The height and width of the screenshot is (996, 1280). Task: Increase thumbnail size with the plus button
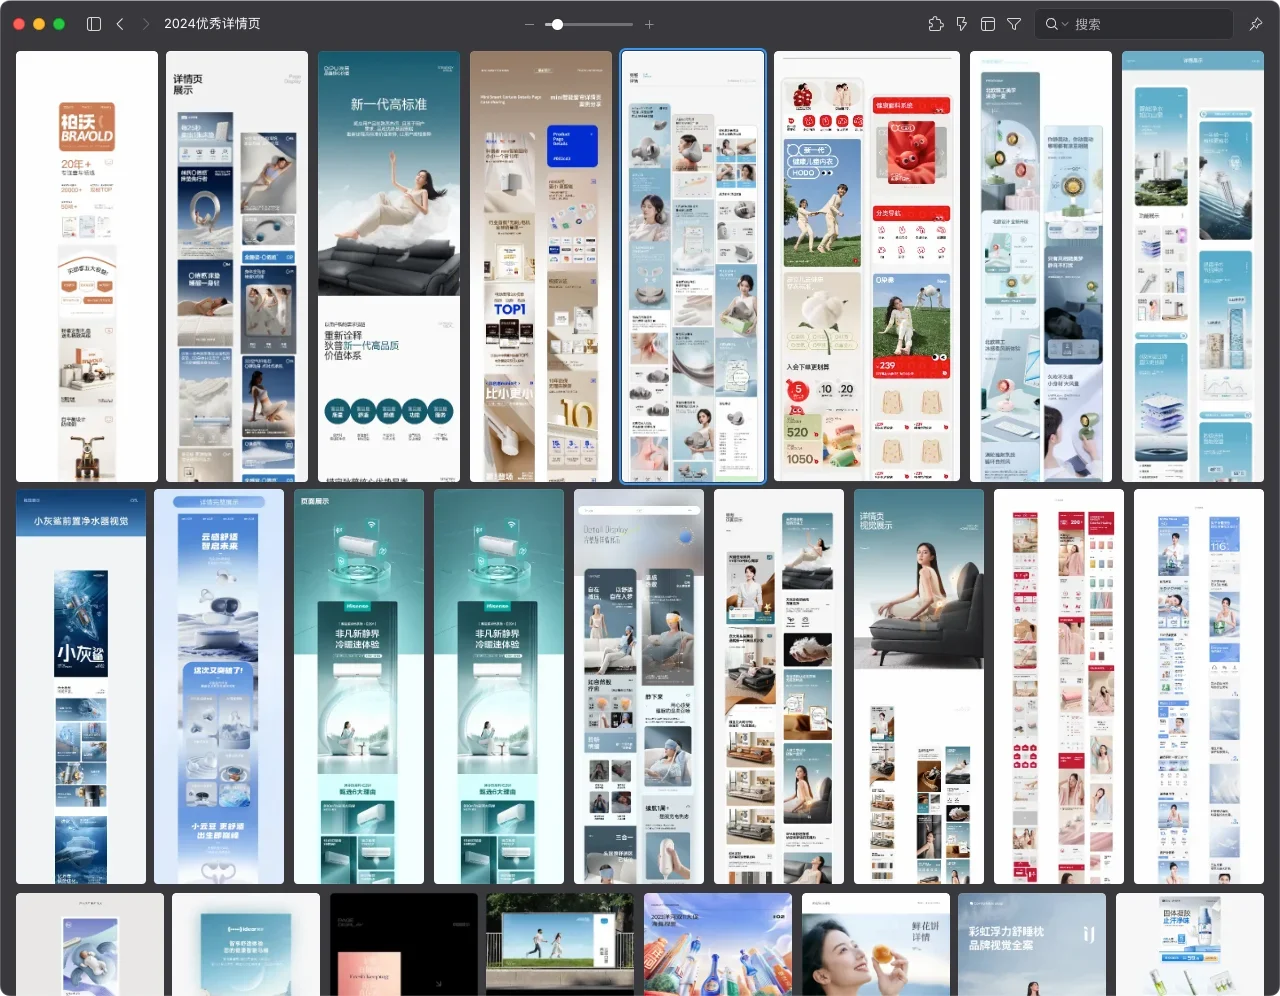click(x=649, y=24)
